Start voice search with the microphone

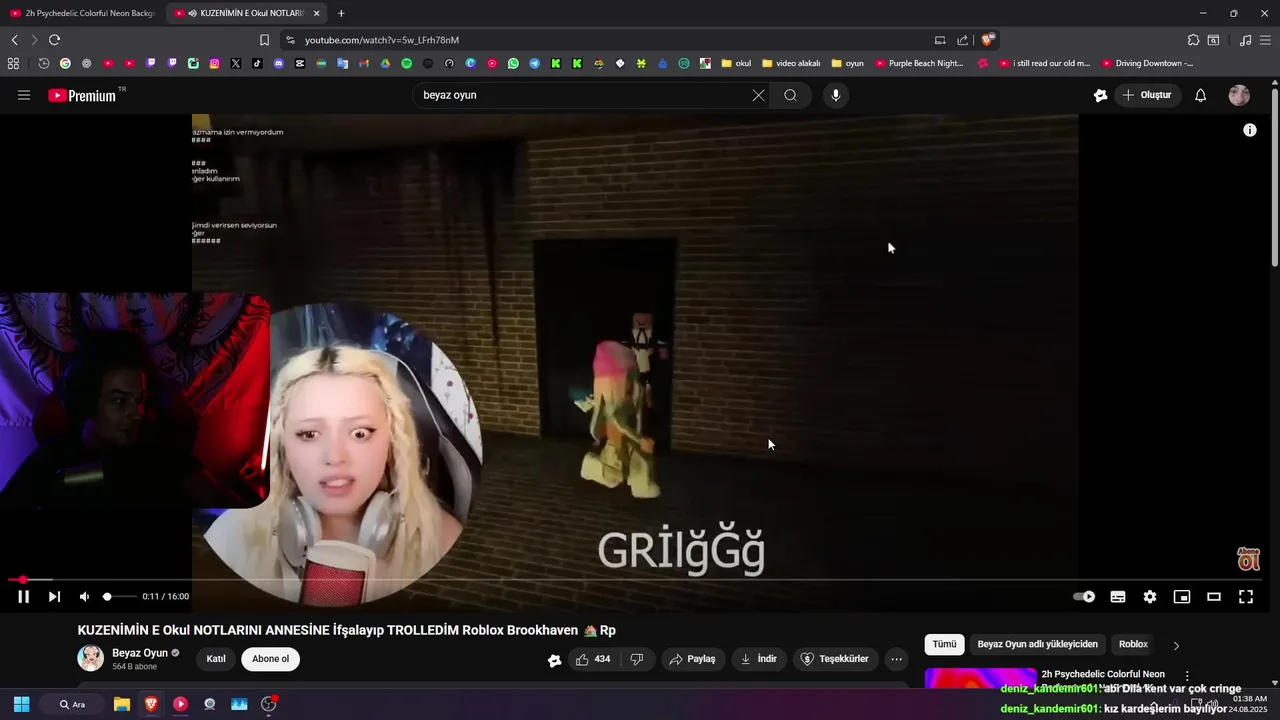[x=836, y=95]
